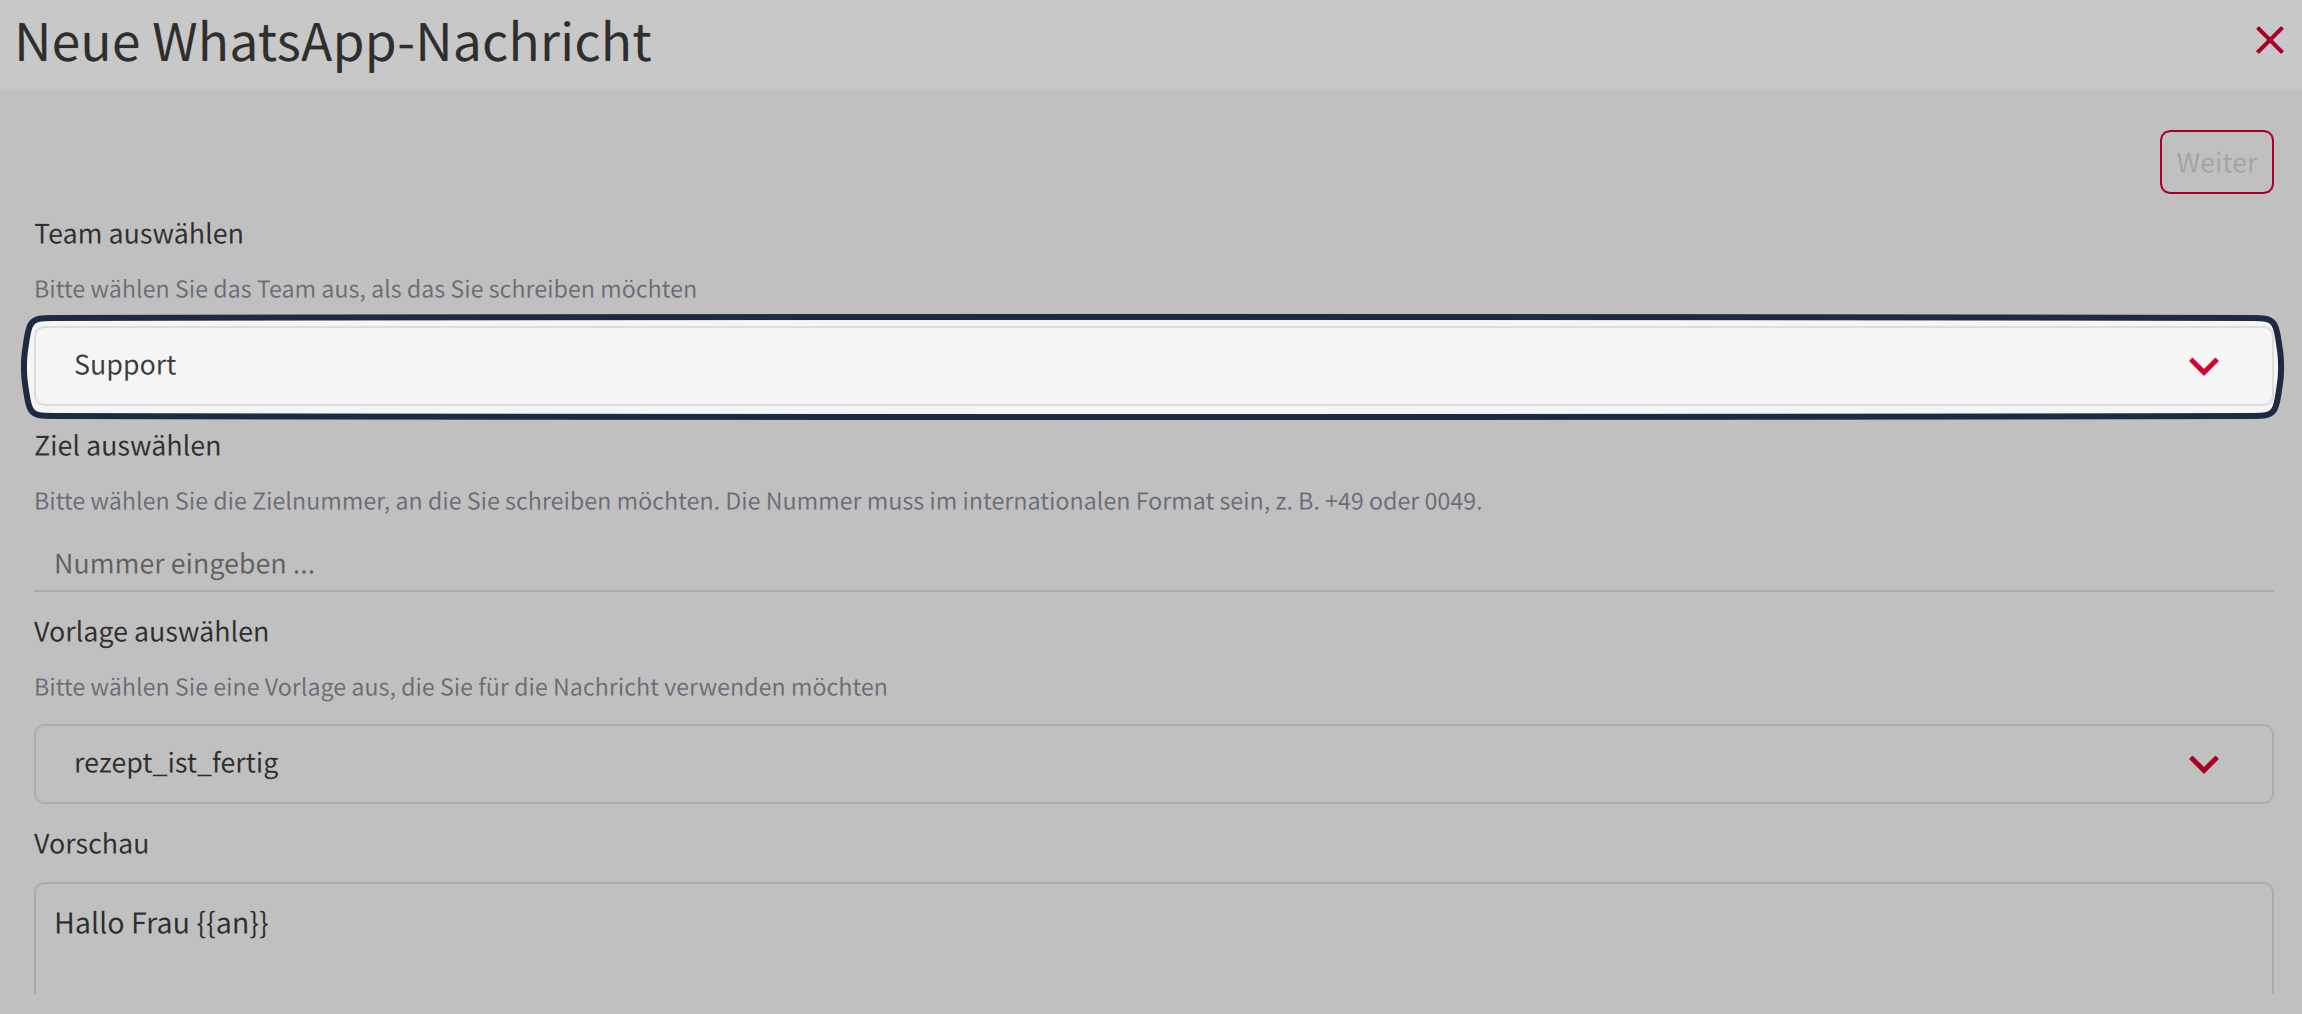The width and height of the screenshot is (2302, 1014).
Task: Select the Support value text
Action: pos(125,366)
